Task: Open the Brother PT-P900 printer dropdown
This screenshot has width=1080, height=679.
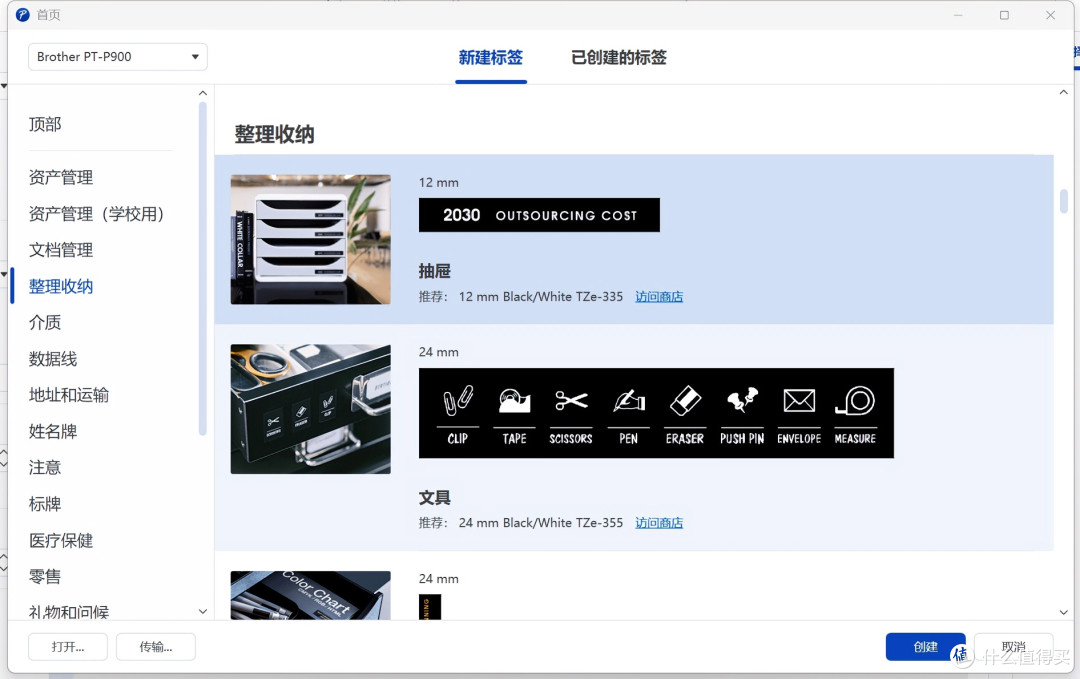Action: point(117,56)
